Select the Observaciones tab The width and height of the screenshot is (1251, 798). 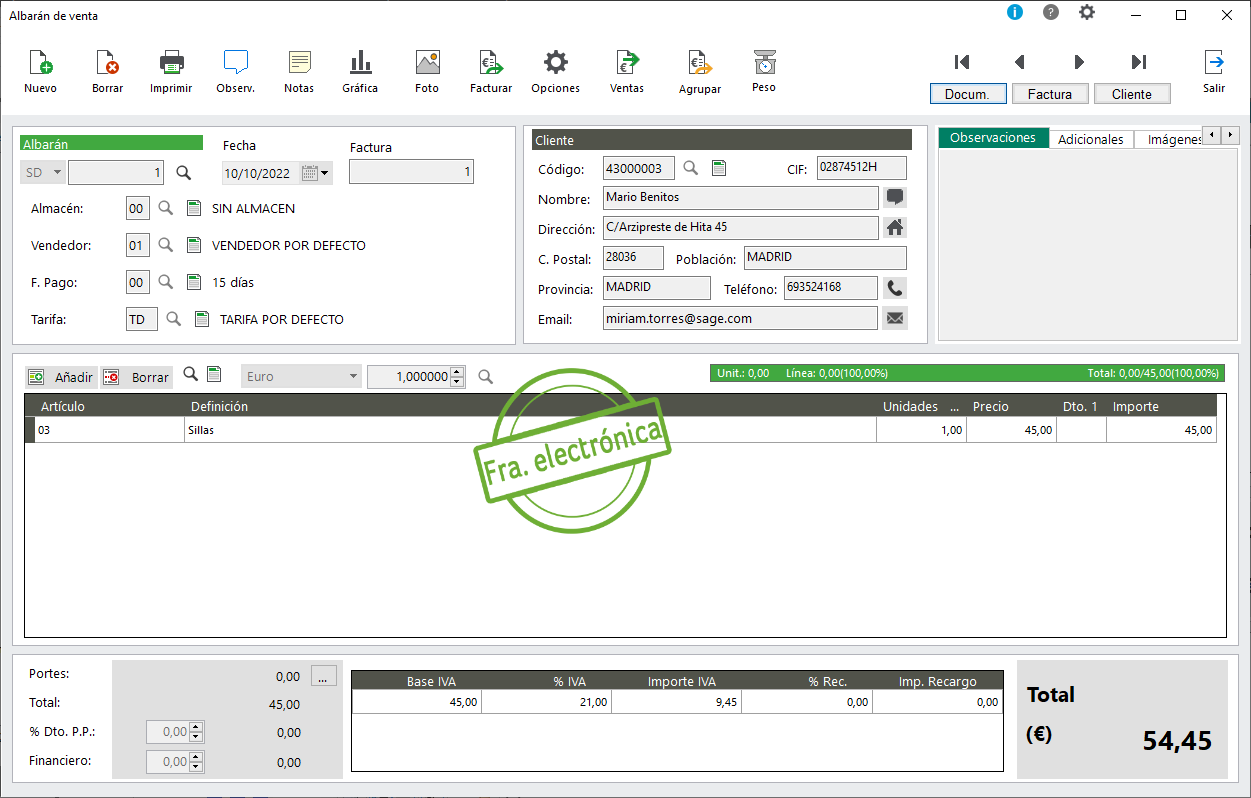992,138
